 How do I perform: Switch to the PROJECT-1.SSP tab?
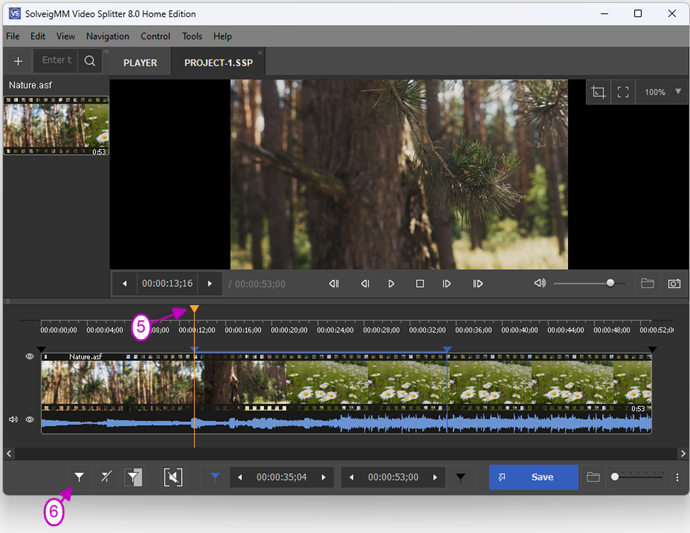pyautogui.click(x=218, y=63)
